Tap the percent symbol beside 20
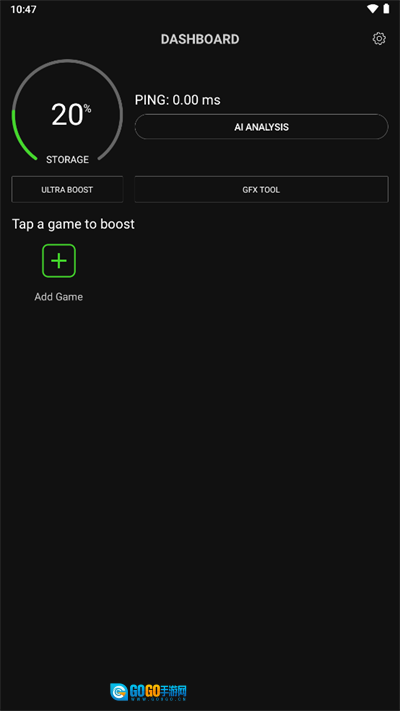400x711 pixels. click(x=87, y=109)
